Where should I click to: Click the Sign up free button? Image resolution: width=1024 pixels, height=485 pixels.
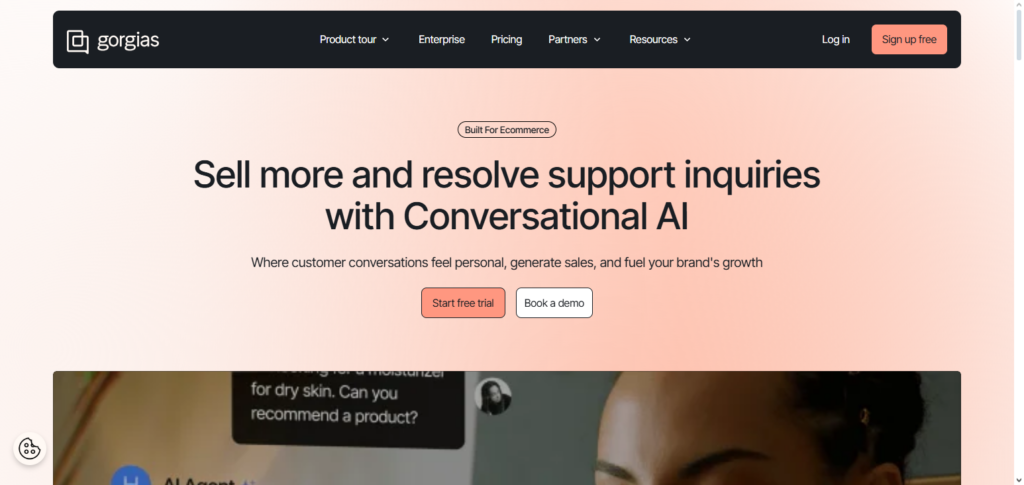[909, 40]
